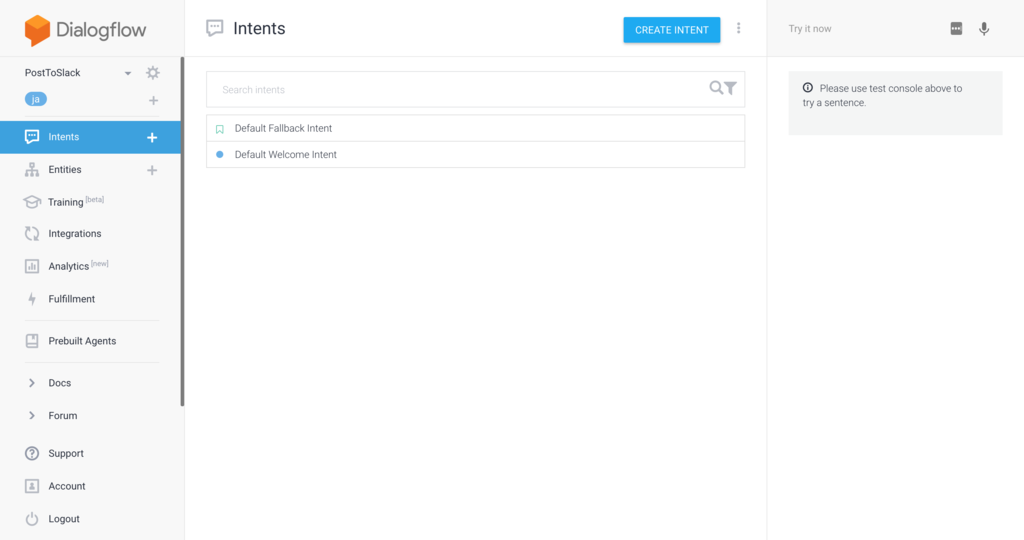Click the Prebuilt Agents book icon

pos(32,341)
